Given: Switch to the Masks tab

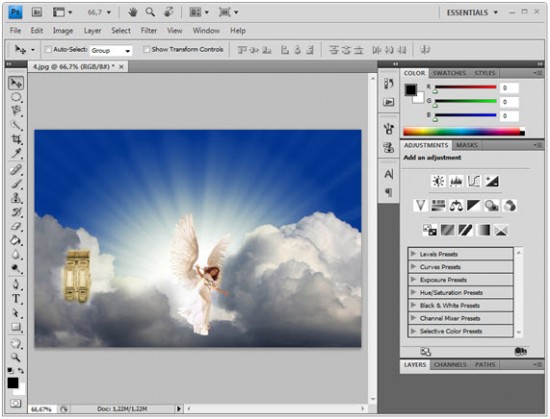Looking at the screenshot, I should (467, 145).
